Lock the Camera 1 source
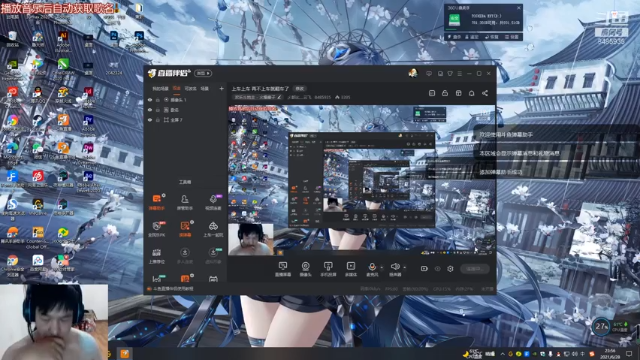The image size is (640, 360). (158, 100)
